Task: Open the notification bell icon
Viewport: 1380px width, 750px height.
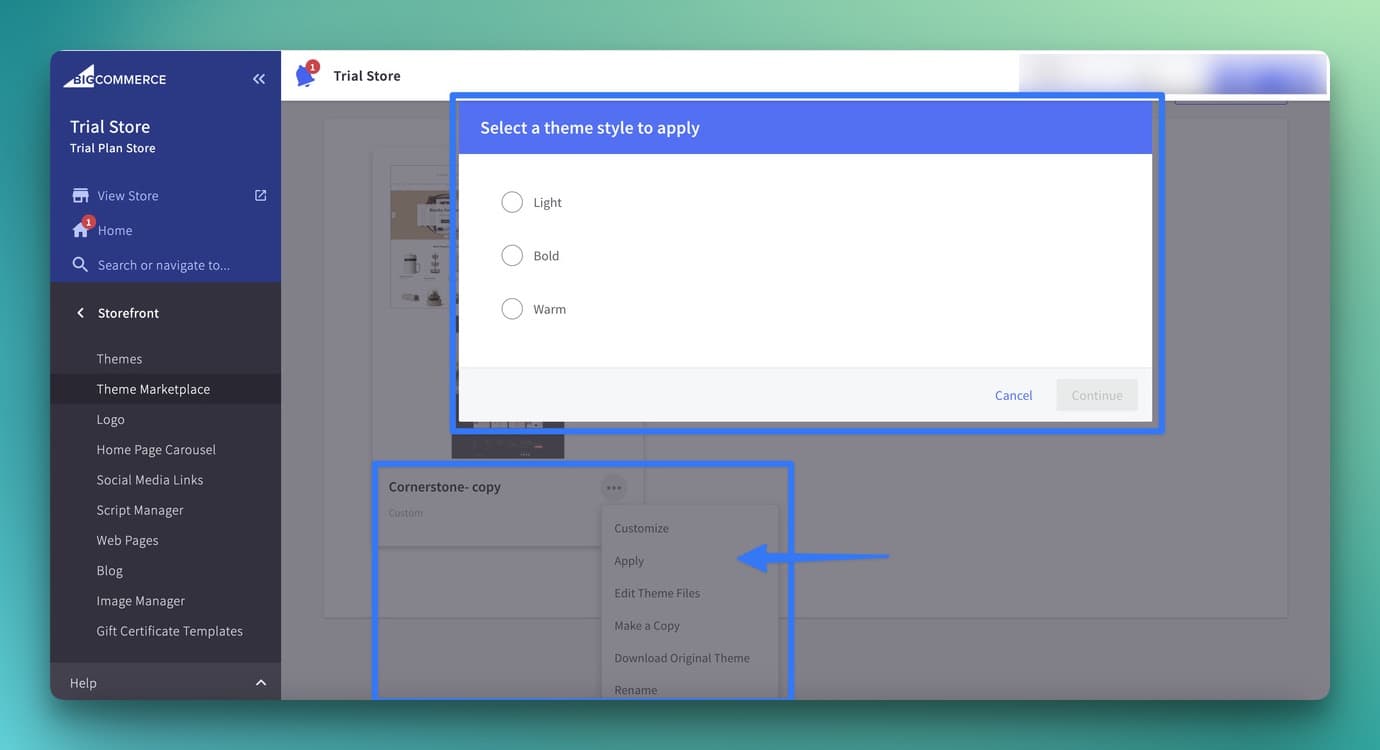Action: (306, 75)
